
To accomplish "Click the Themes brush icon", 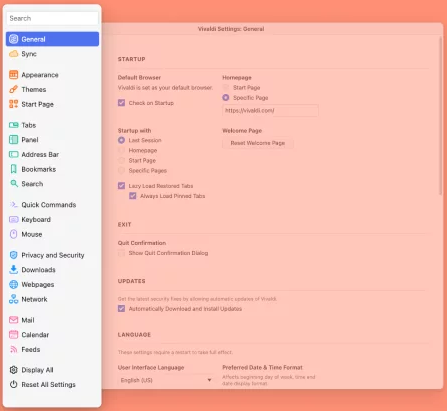I will point(14,89).
